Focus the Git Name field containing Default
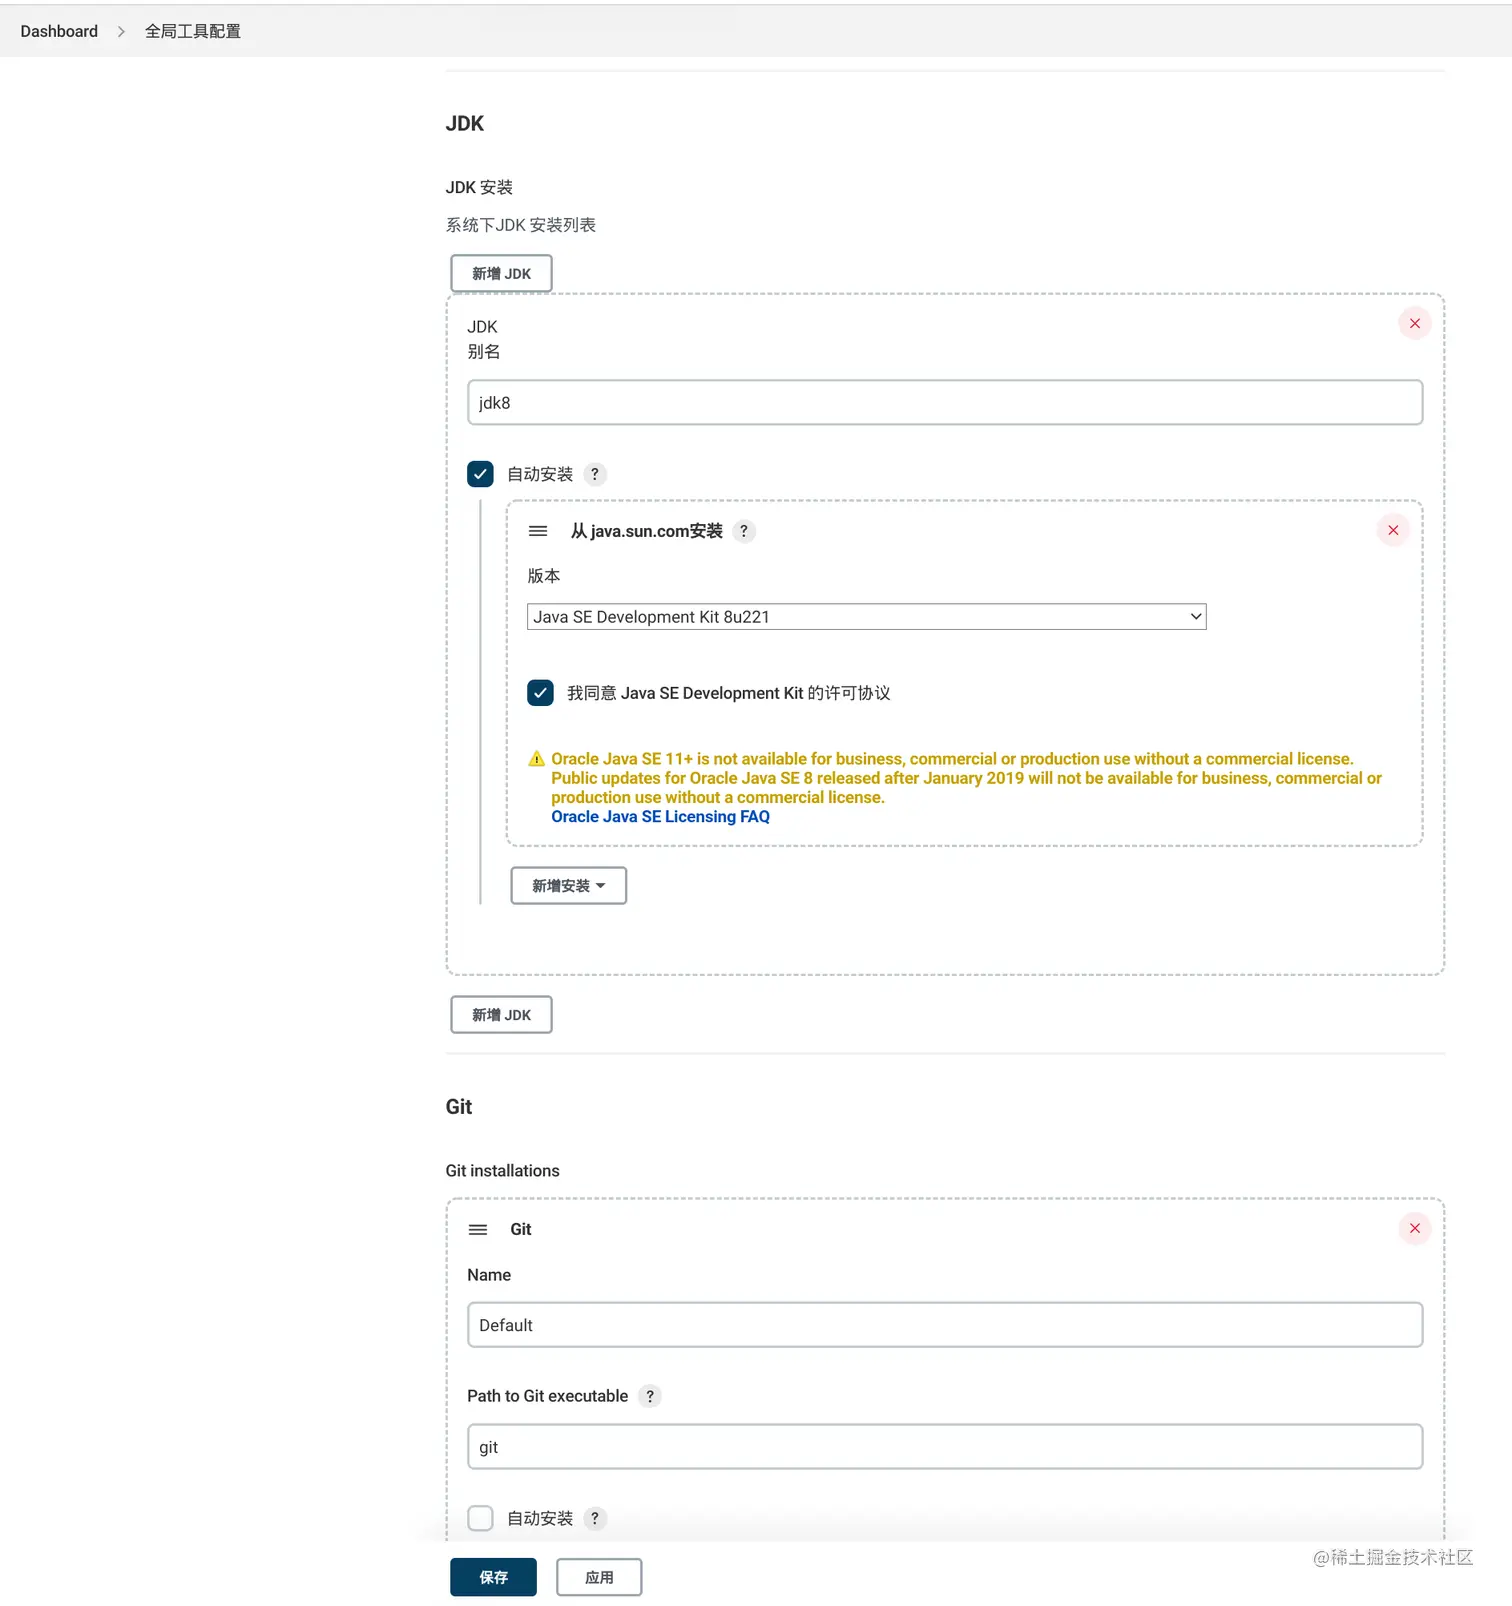The height and width of the screenshot is (1606, 1512). (945, 1325)
